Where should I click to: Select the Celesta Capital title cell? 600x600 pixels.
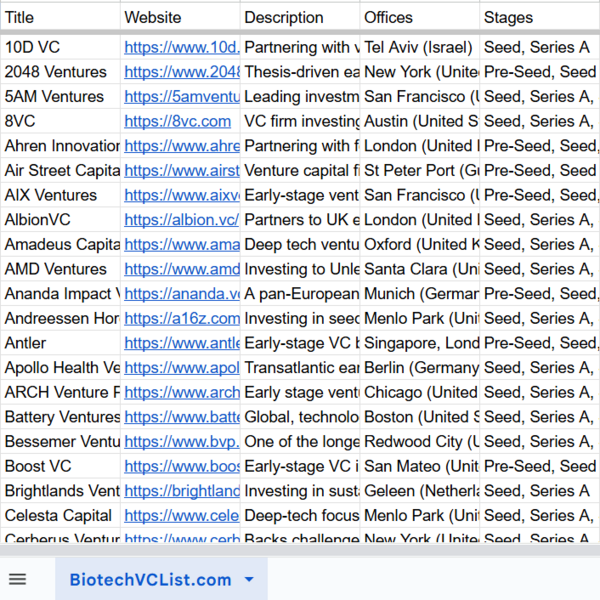click(60, 515)
